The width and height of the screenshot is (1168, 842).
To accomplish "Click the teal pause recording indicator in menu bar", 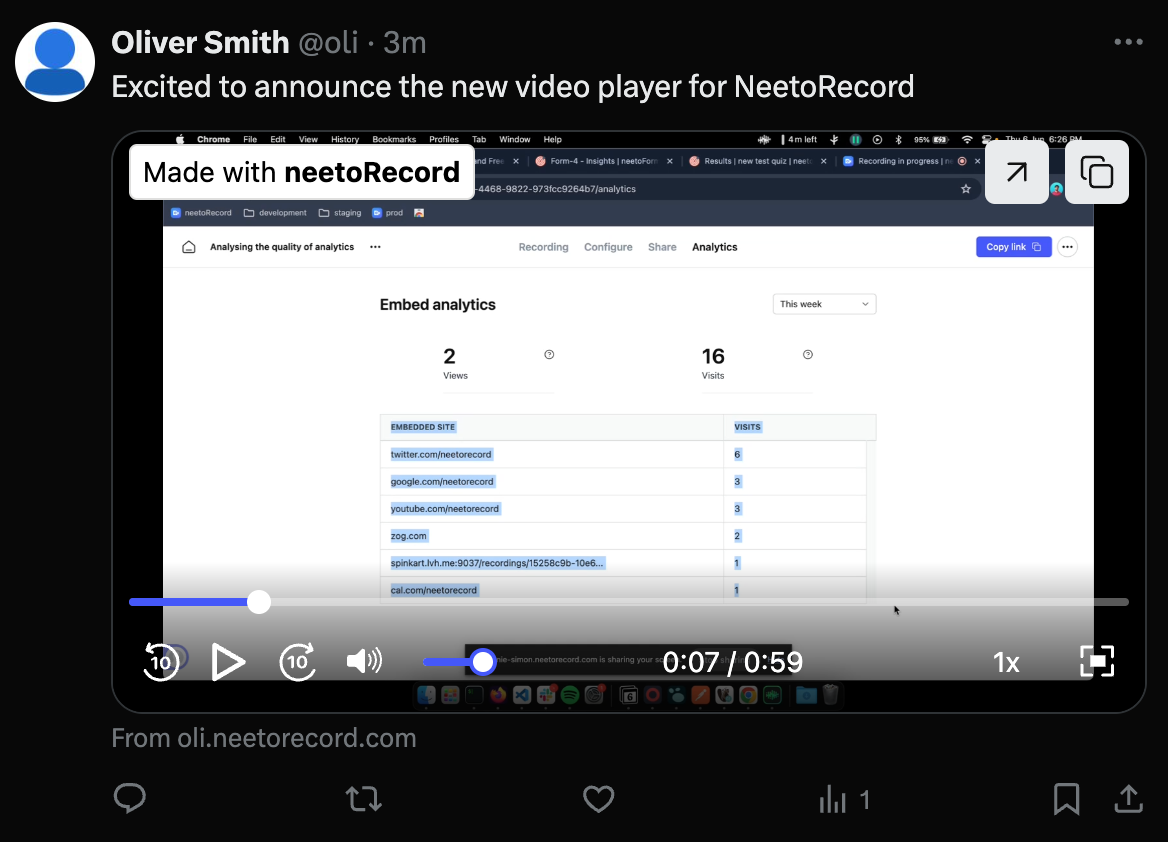I will 856,140.
